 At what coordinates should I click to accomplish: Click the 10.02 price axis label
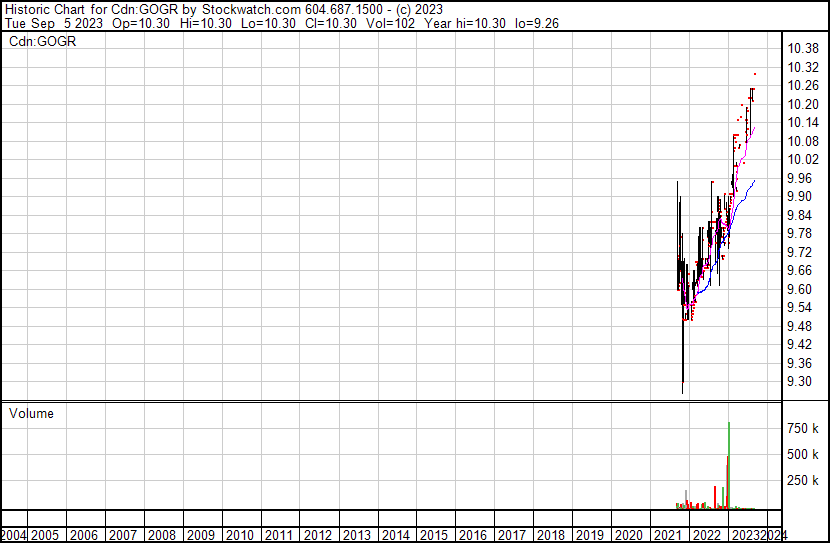point(803,159)
